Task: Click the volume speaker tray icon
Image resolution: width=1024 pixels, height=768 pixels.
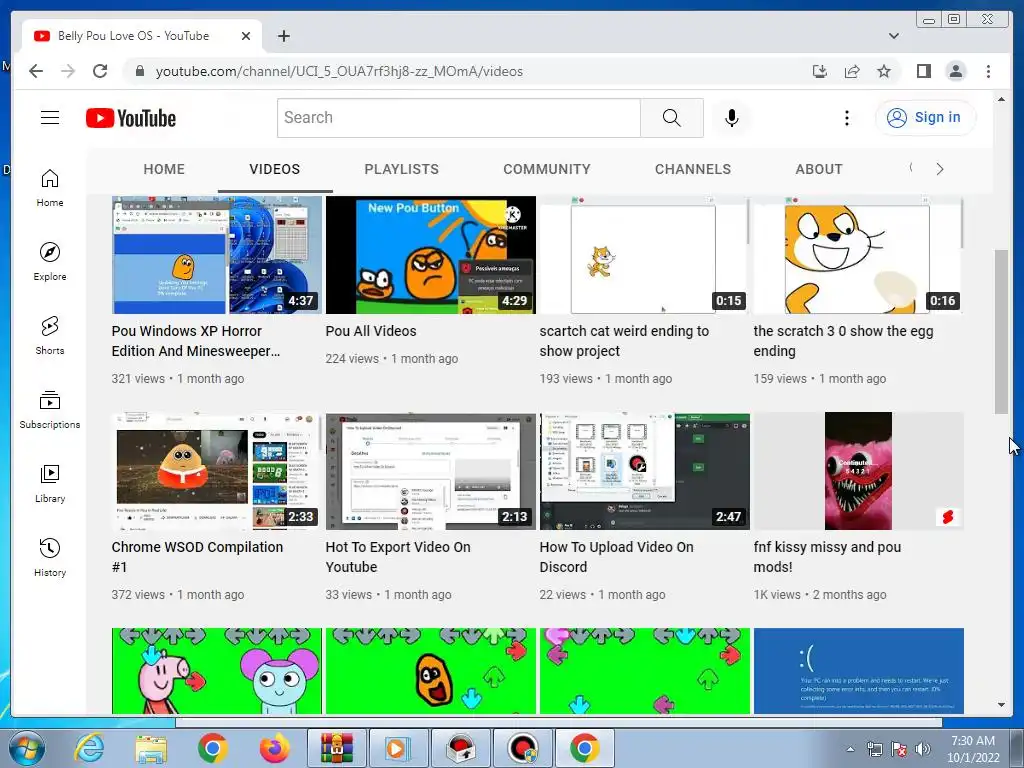Action: 922,750
